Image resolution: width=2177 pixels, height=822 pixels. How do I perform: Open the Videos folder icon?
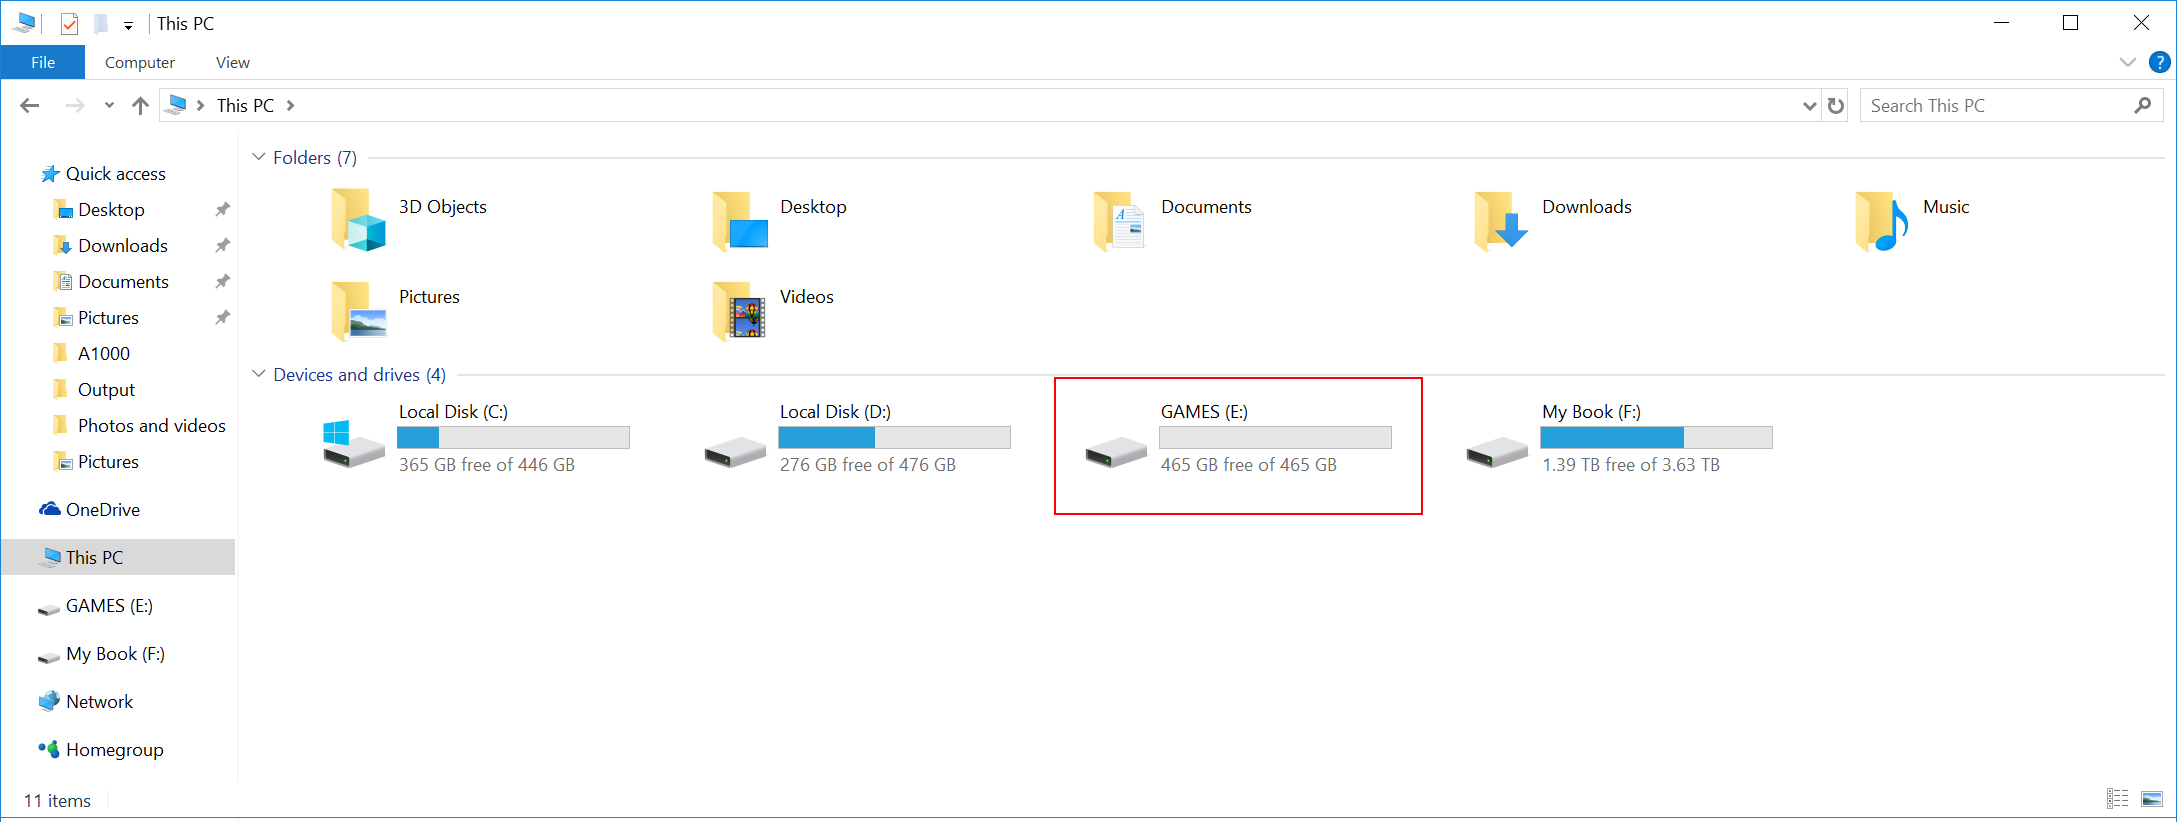coord(739,311)
